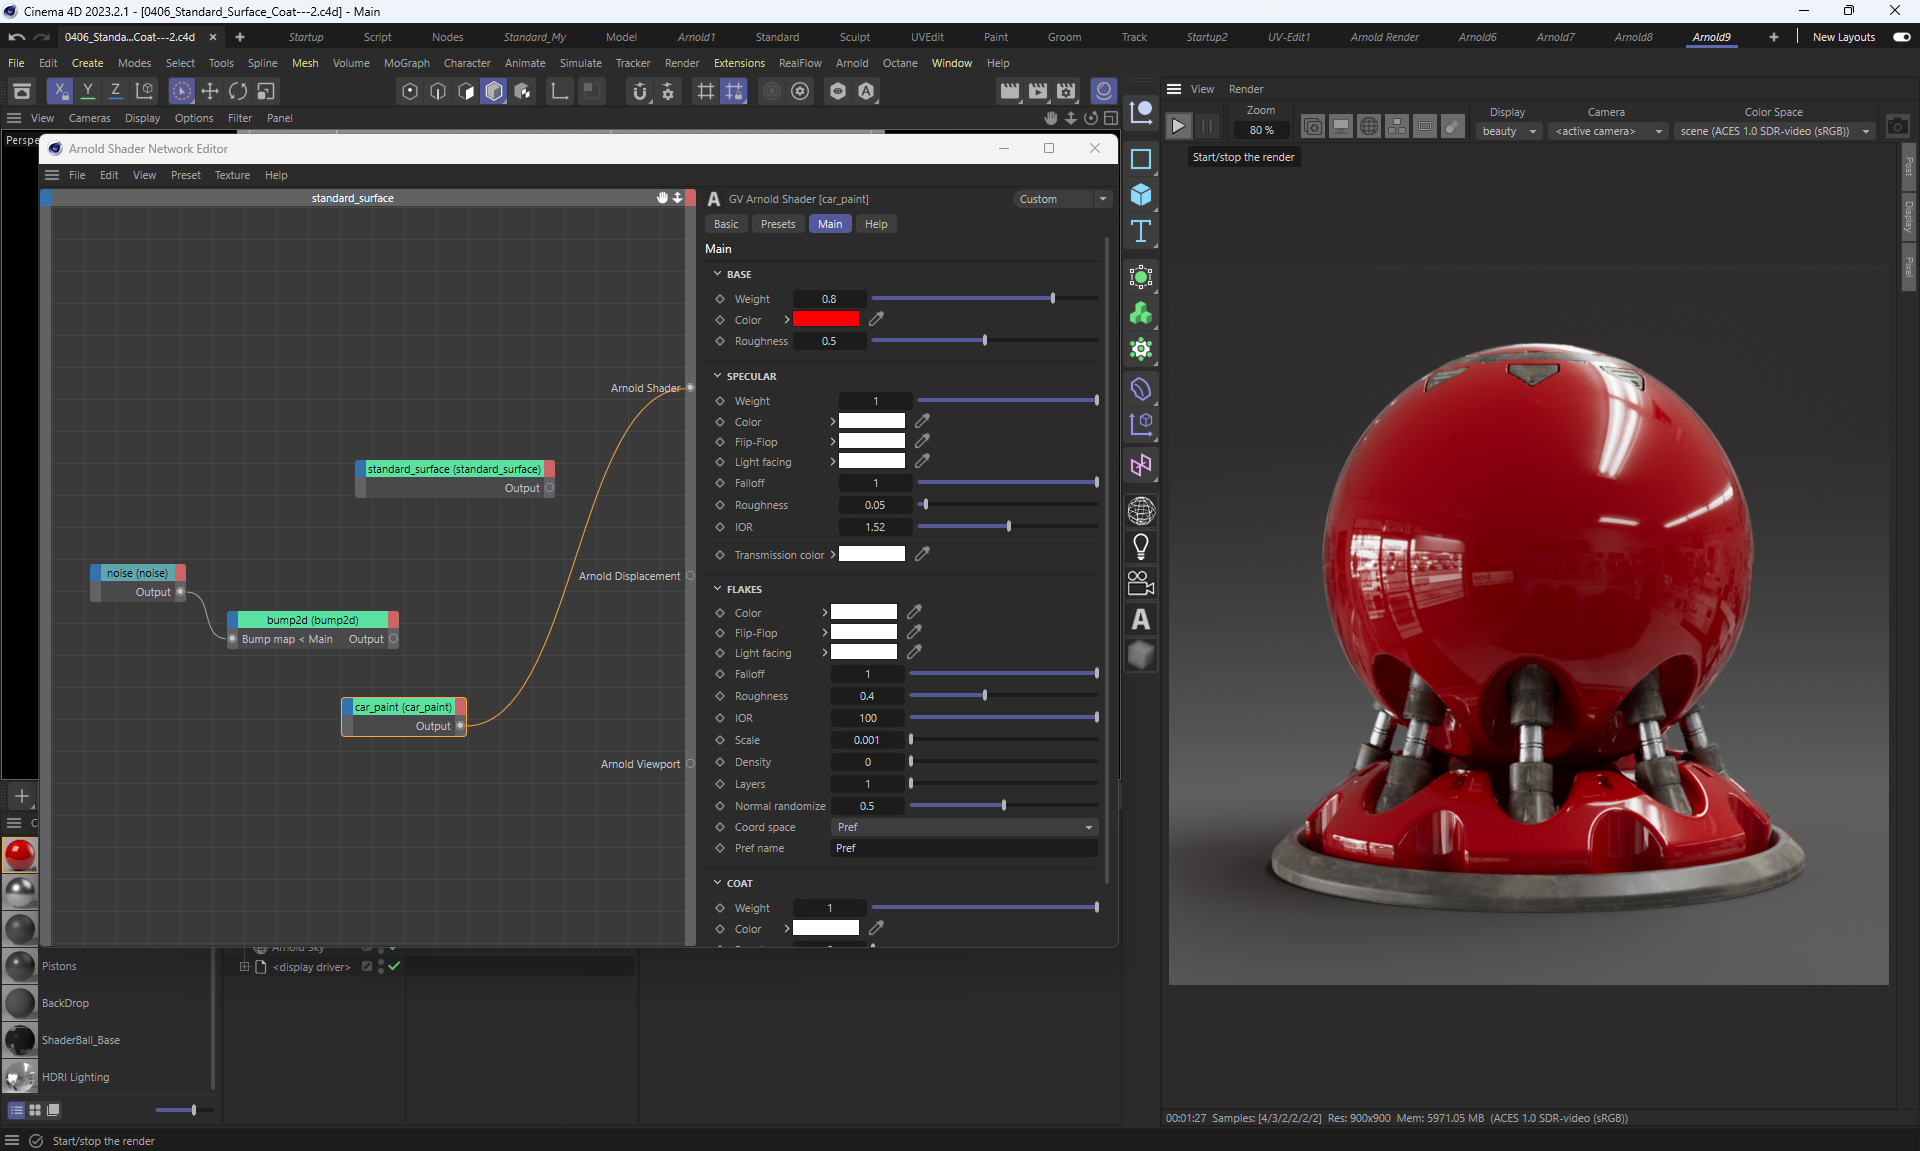Image resolution: width=1920 pixels, height=1151 pixels.
Task: Collapse the SPECULAR section
Action: click(x=717, y=376)
